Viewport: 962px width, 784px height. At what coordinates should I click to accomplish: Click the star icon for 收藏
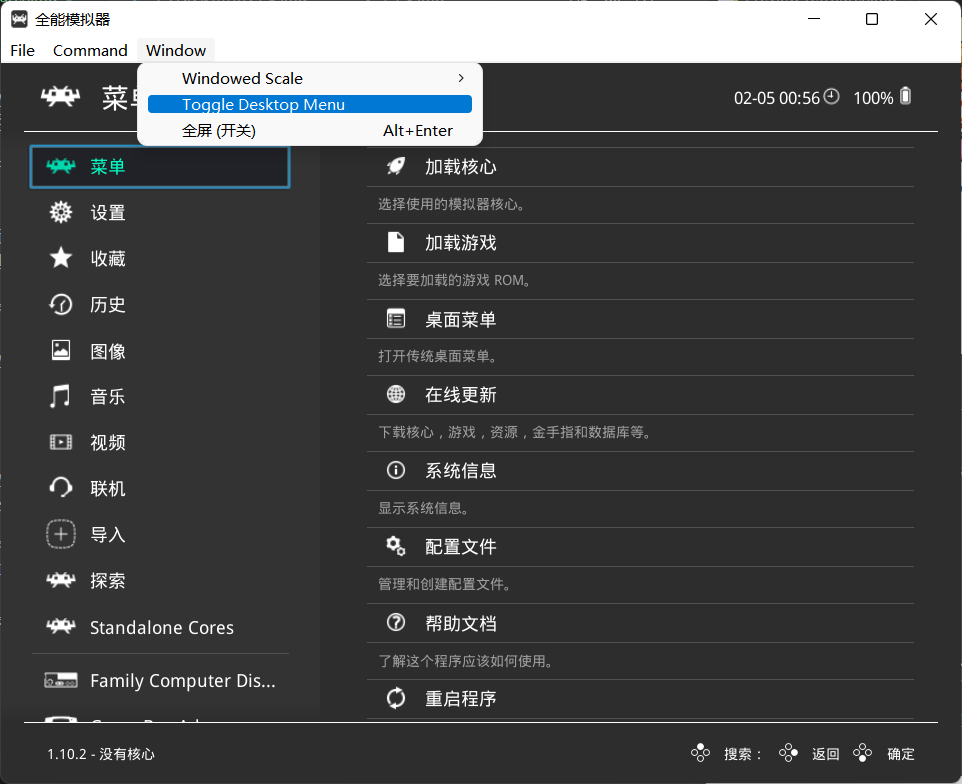tap(61, 258)
